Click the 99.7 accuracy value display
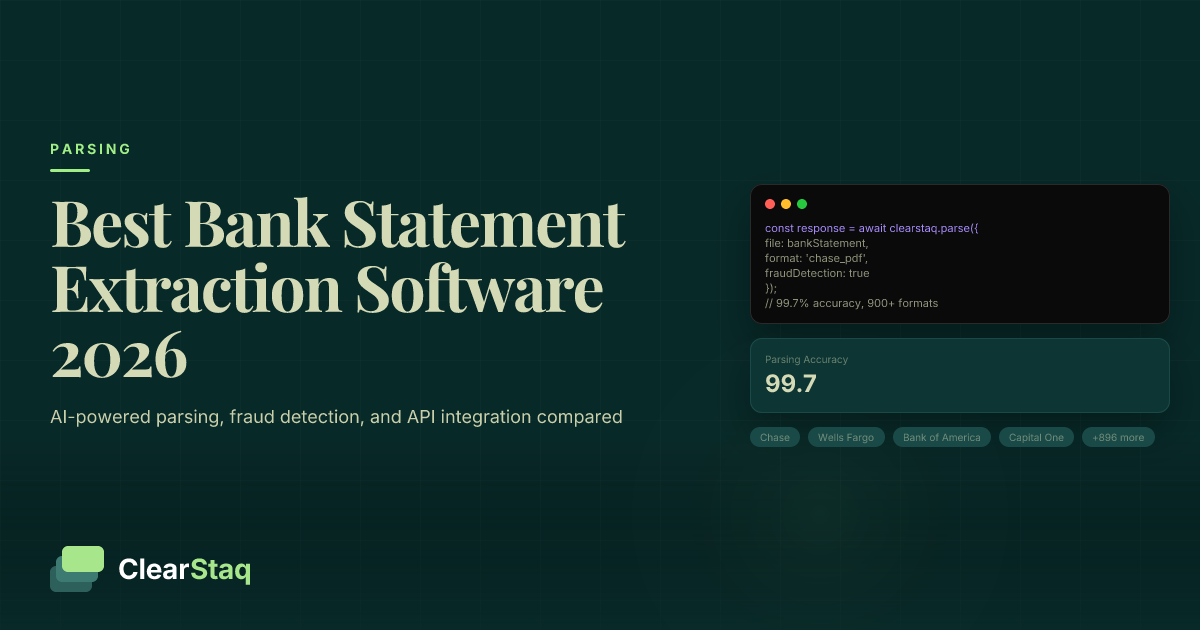This screenshot has width=1200, height=630. click(x=790, y=384)
